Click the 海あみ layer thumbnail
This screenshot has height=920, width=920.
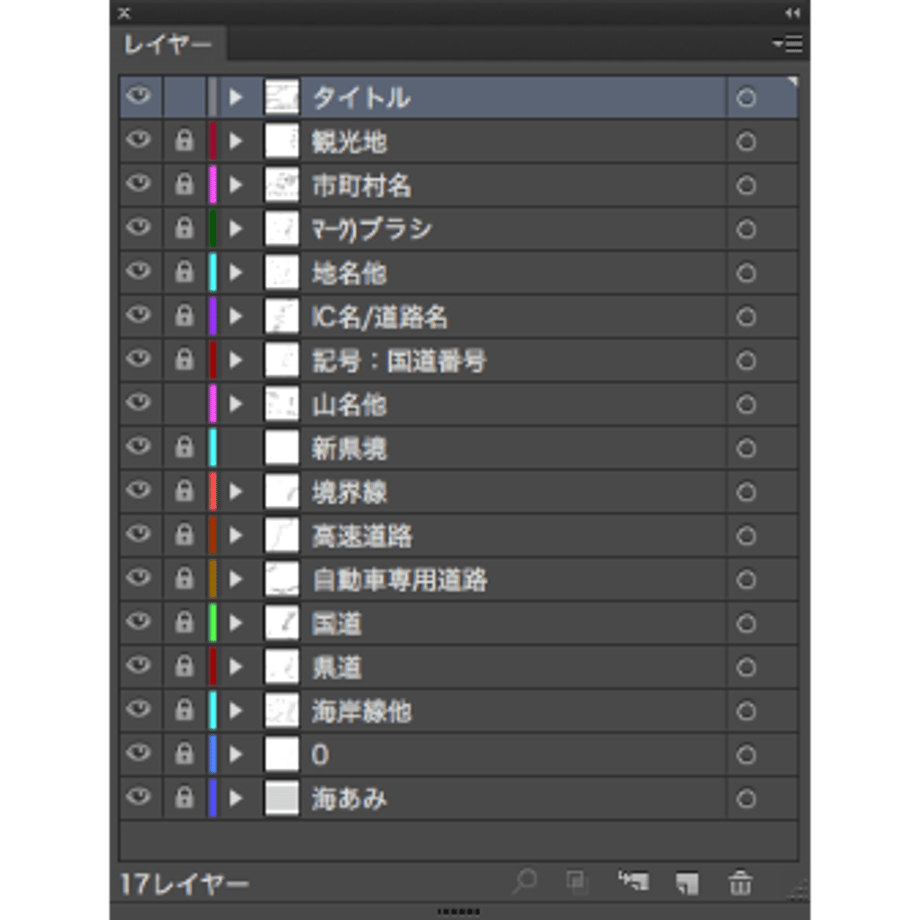pos(282,798)
